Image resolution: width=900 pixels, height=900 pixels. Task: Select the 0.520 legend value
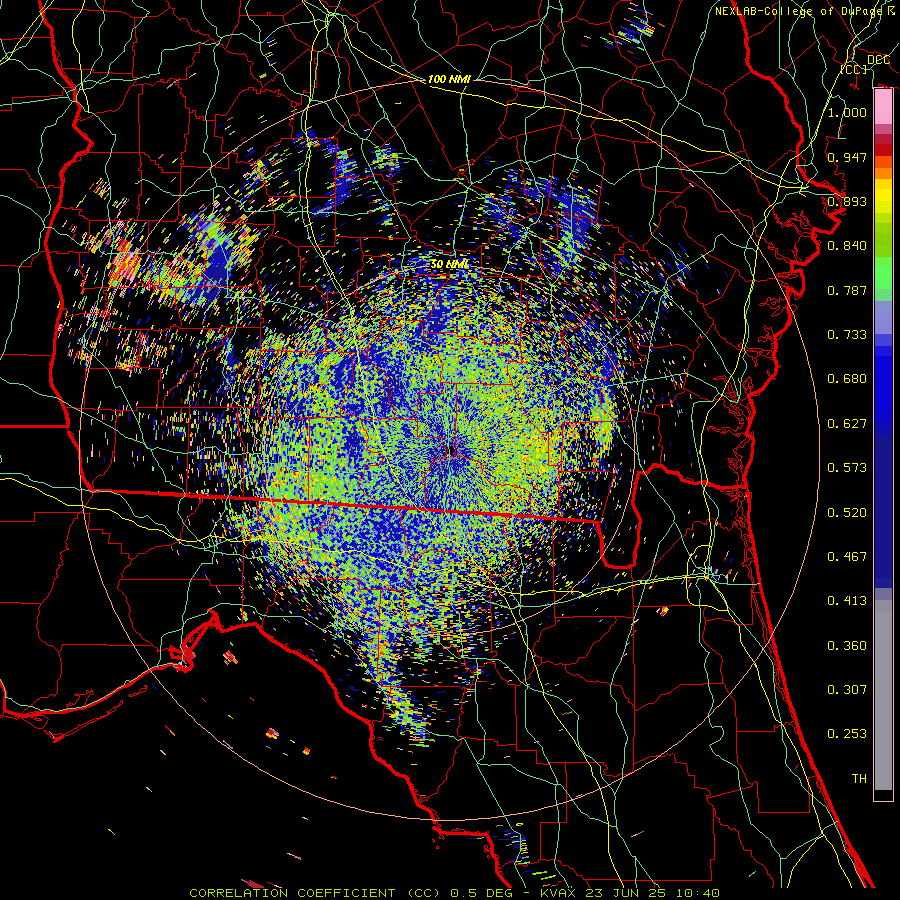[847, 513]
